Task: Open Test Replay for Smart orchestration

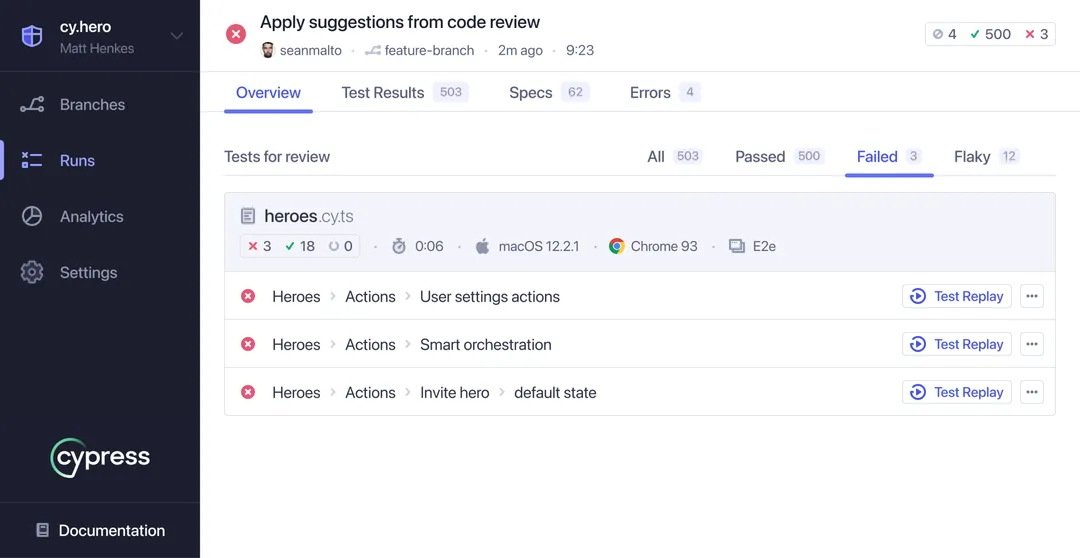Action: coord(957,345)
